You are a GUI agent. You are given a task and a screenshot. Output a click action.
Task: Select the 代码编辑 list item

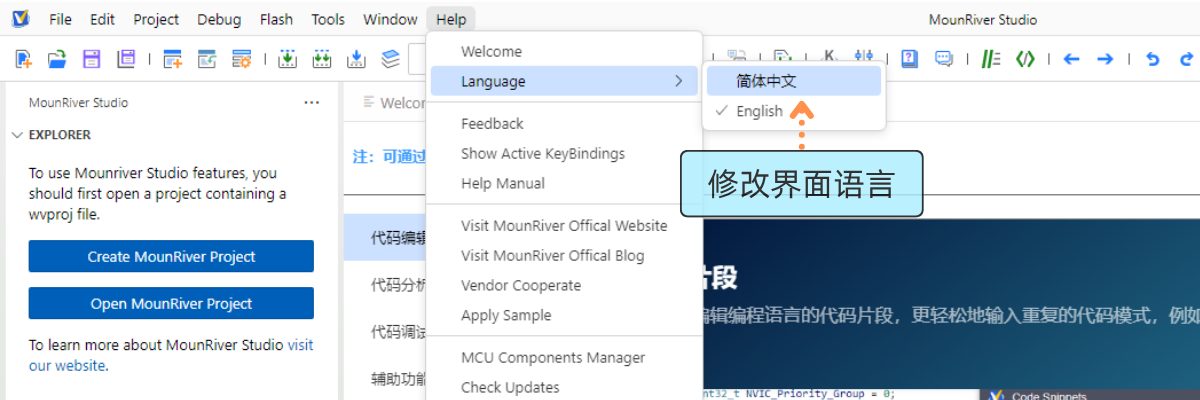click(386, 237)
